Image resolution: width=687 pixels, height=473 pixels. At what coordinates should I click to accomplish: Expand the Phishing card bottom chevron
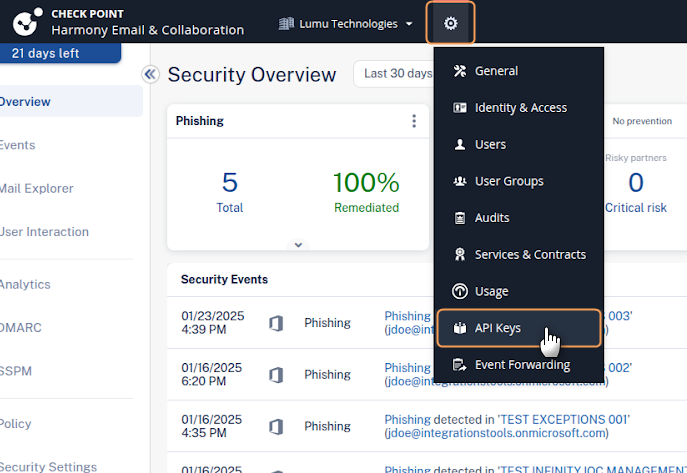point(298,244)
